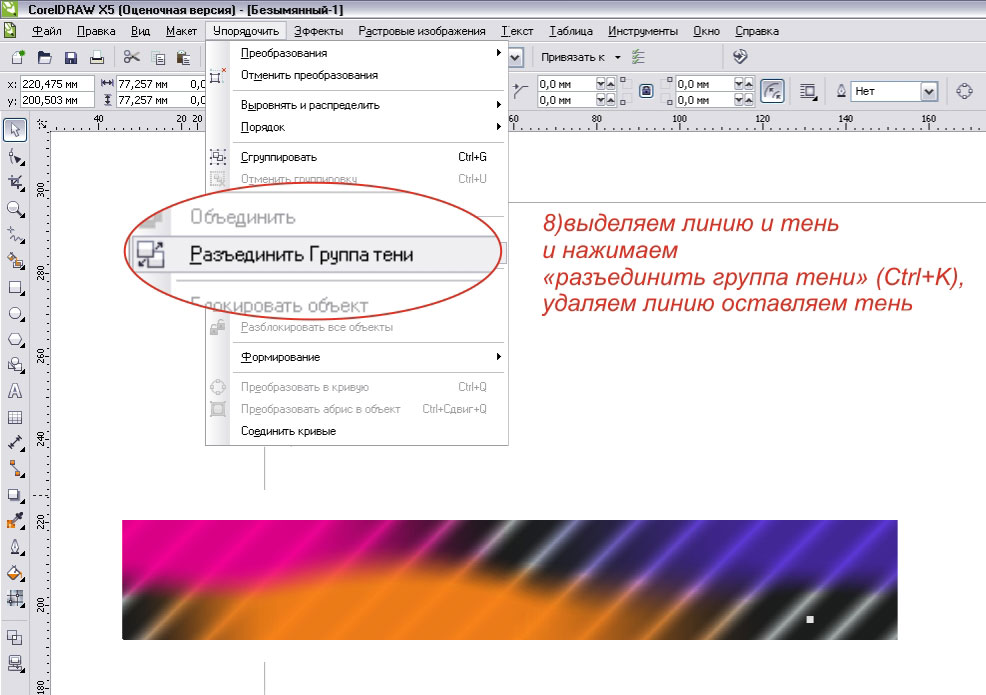986x695 pixels.
Task: Open the Правка menu
Action: 96,31
